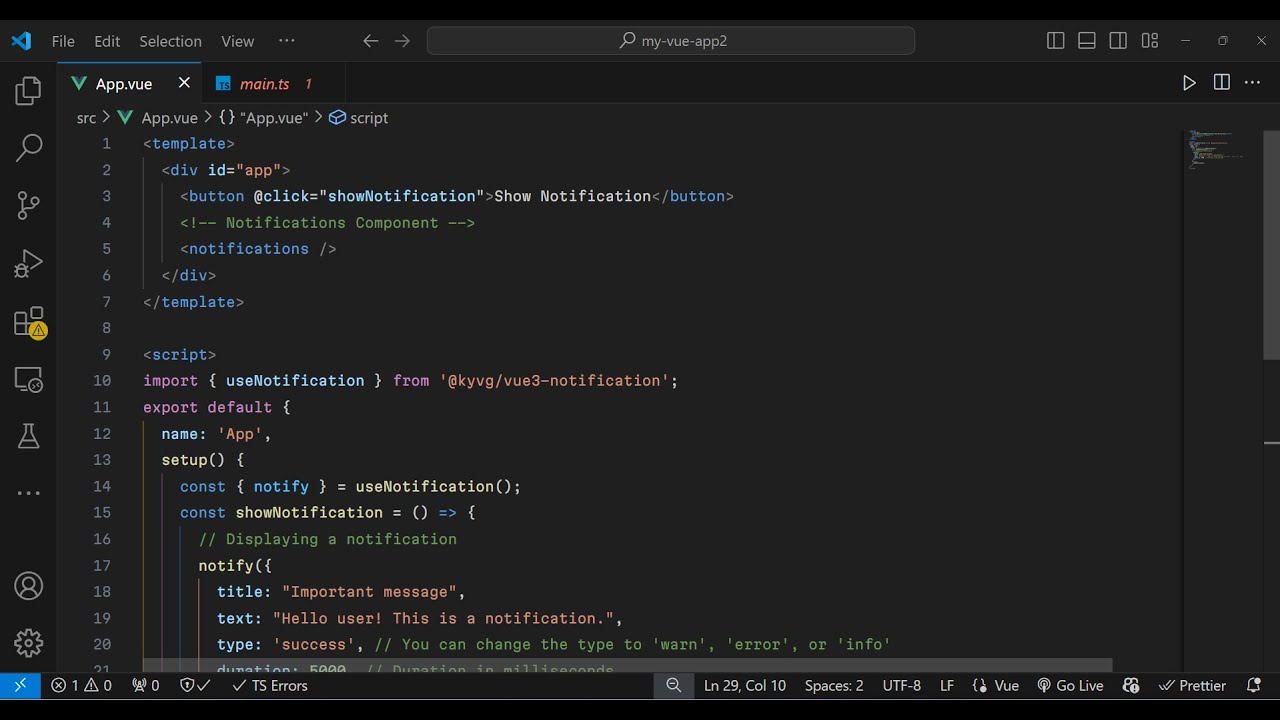
Task: Open the Vue language mode selector
Action: [x=996, y=686]
